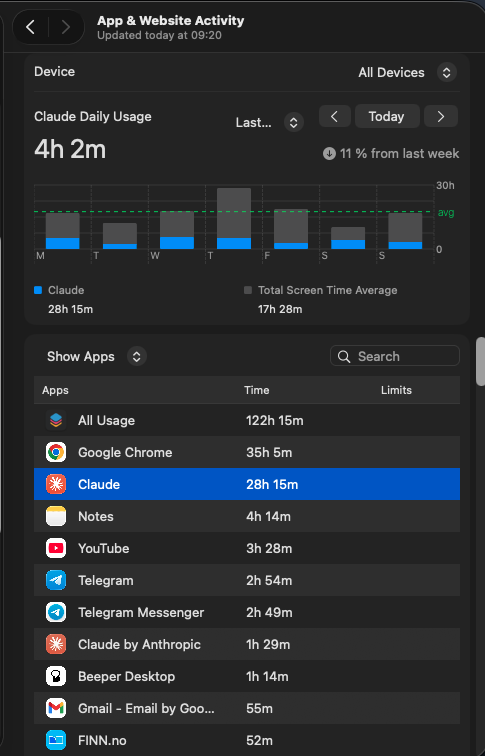
Task: Go back with the left chevron button
Action: pos(30,27)
